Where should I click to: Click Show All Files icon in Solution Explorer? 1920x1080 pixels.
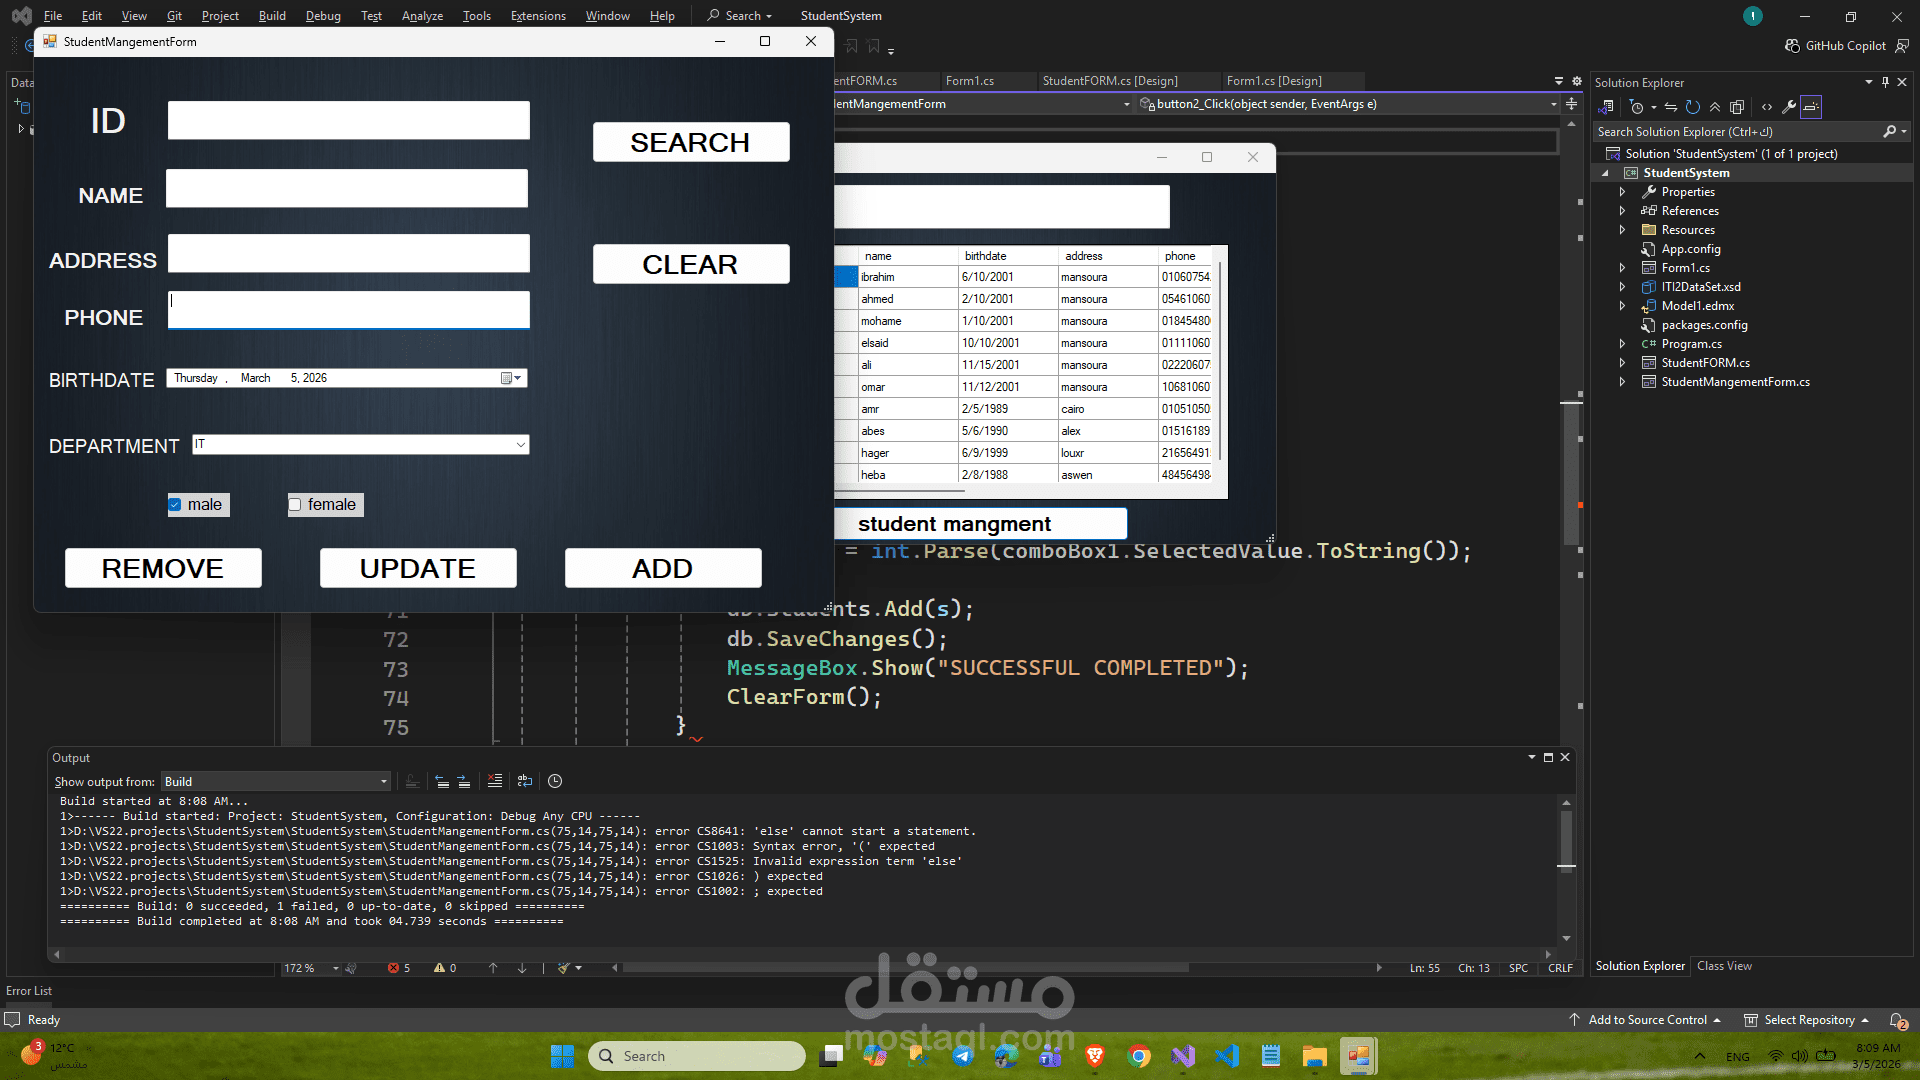1738,107
